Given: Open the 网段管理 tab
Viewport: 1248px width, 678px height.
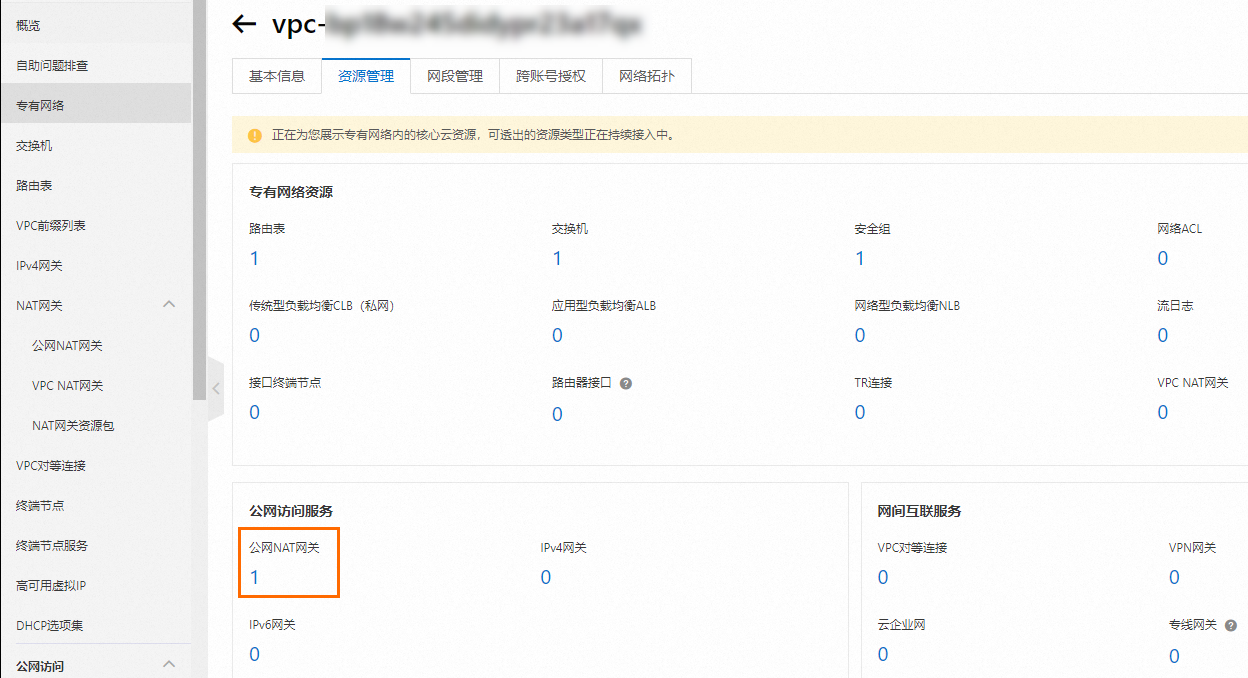Looking at the screenshot, I should (455, 76).
